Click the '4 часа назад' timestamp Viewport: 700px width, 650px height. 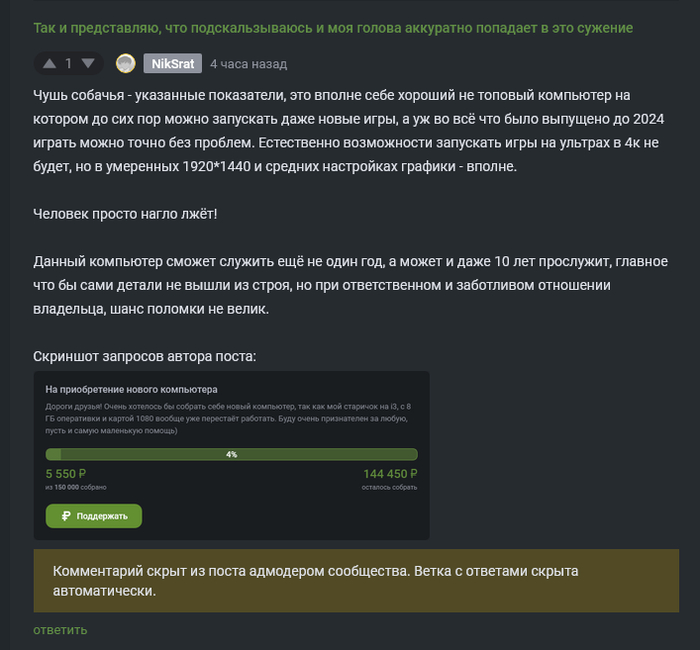point(248,64)
